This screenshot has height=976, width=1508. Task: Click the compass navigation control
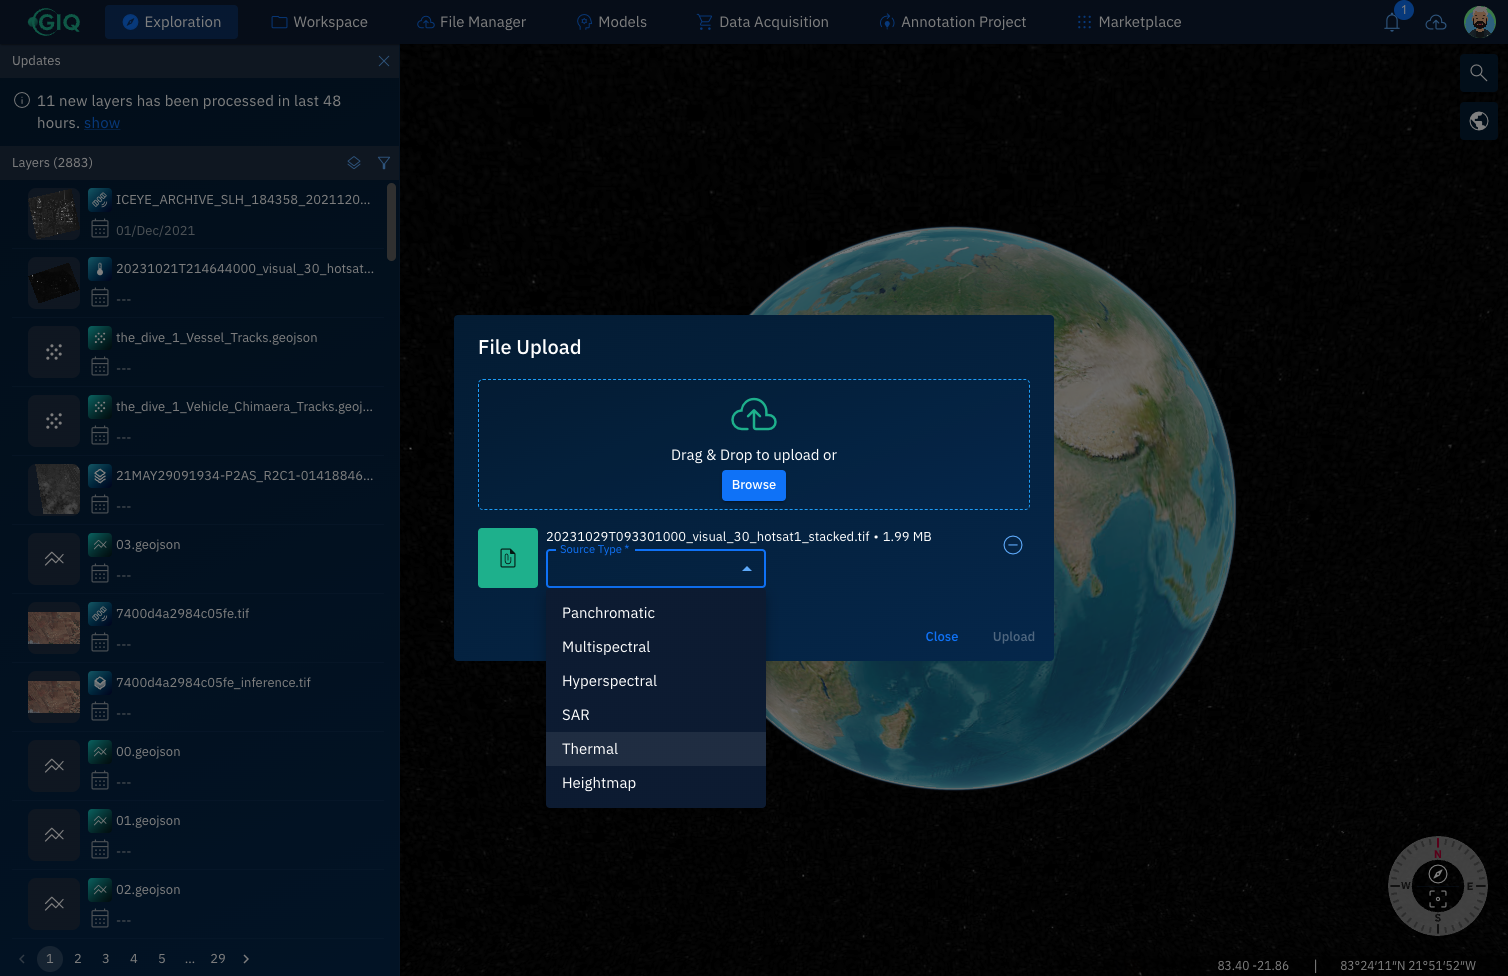coord(1438,885)
